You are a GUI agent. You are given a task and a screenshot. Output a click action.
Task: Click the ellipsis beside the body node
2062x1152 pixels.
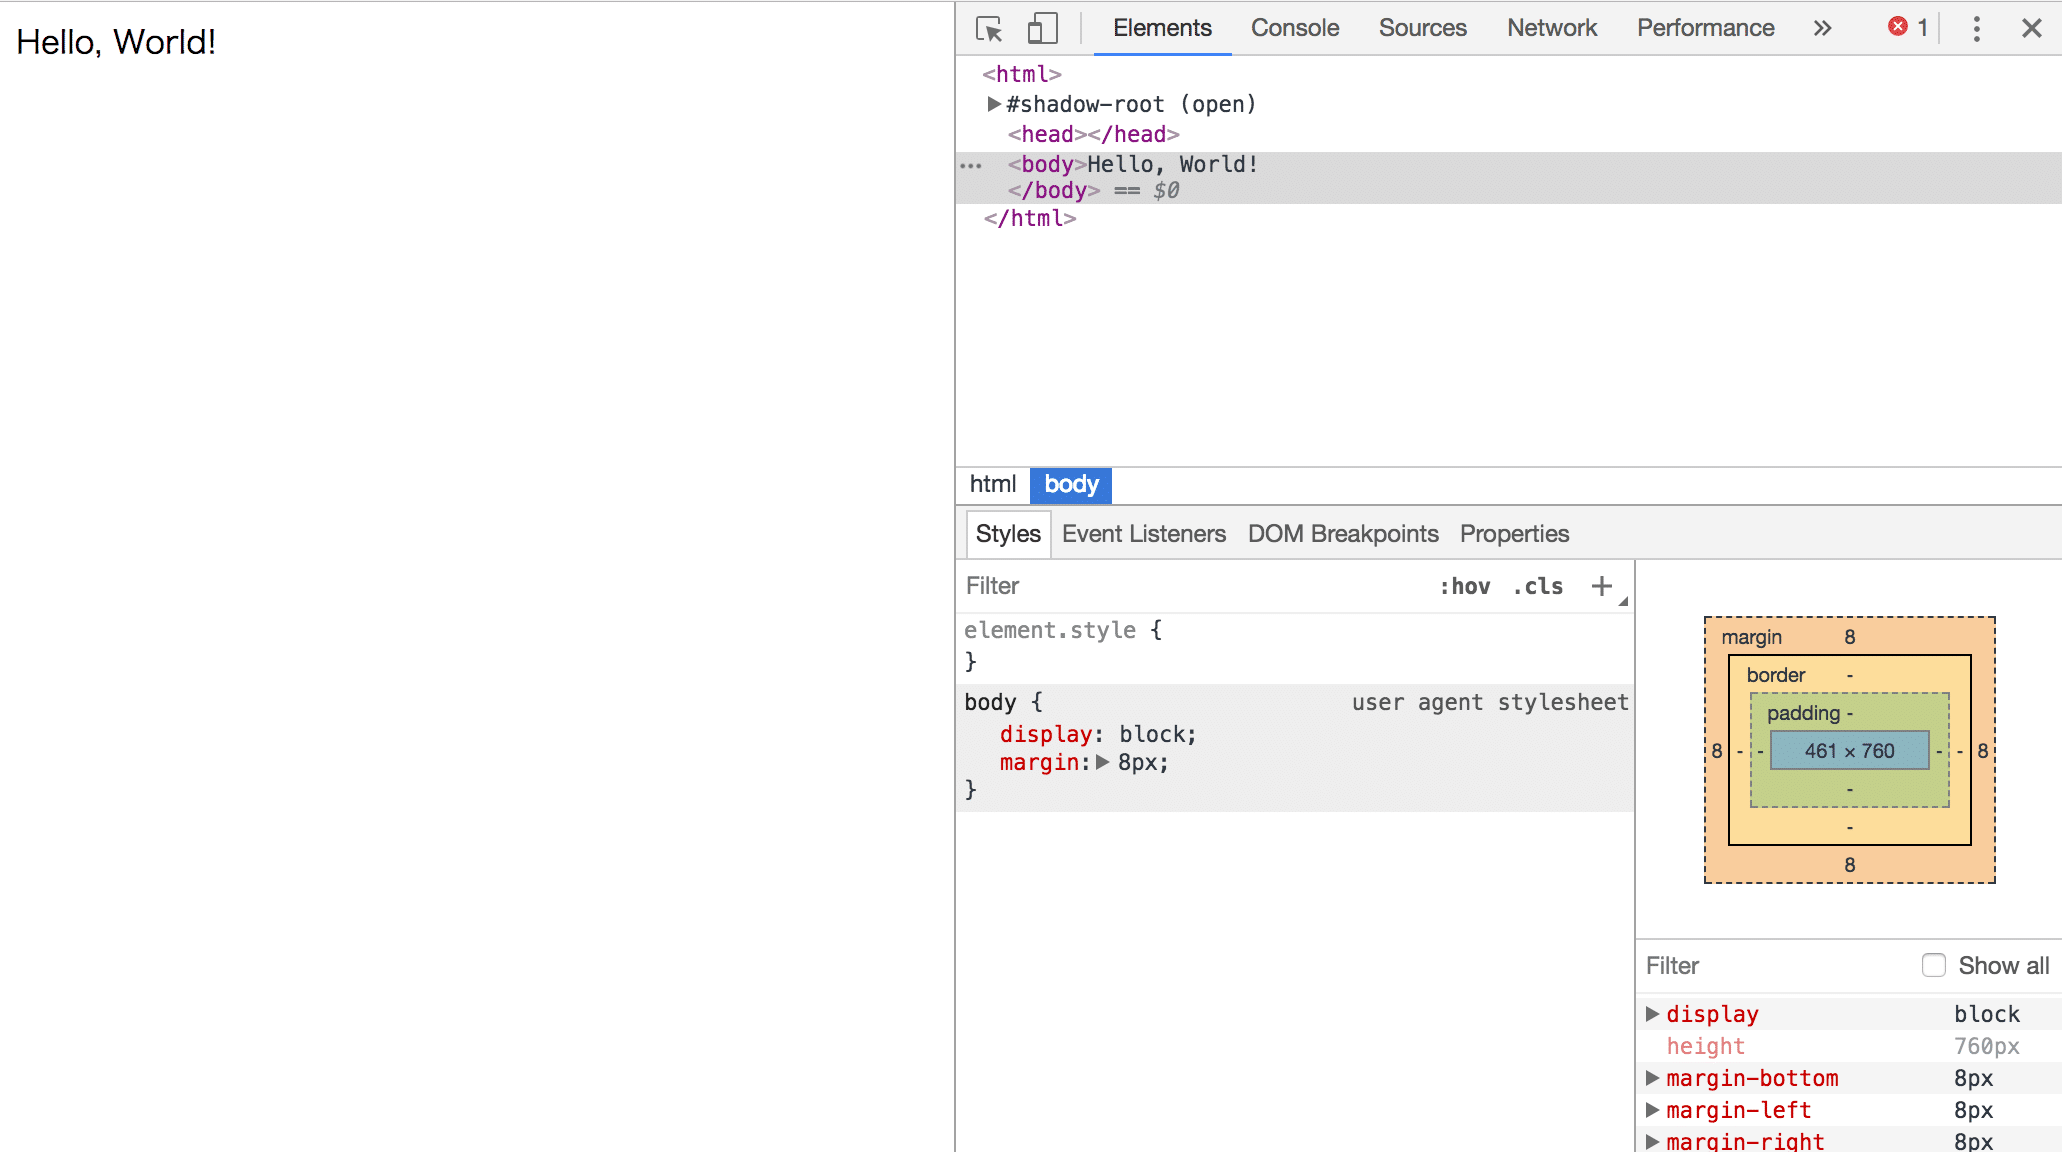[971, 166]
